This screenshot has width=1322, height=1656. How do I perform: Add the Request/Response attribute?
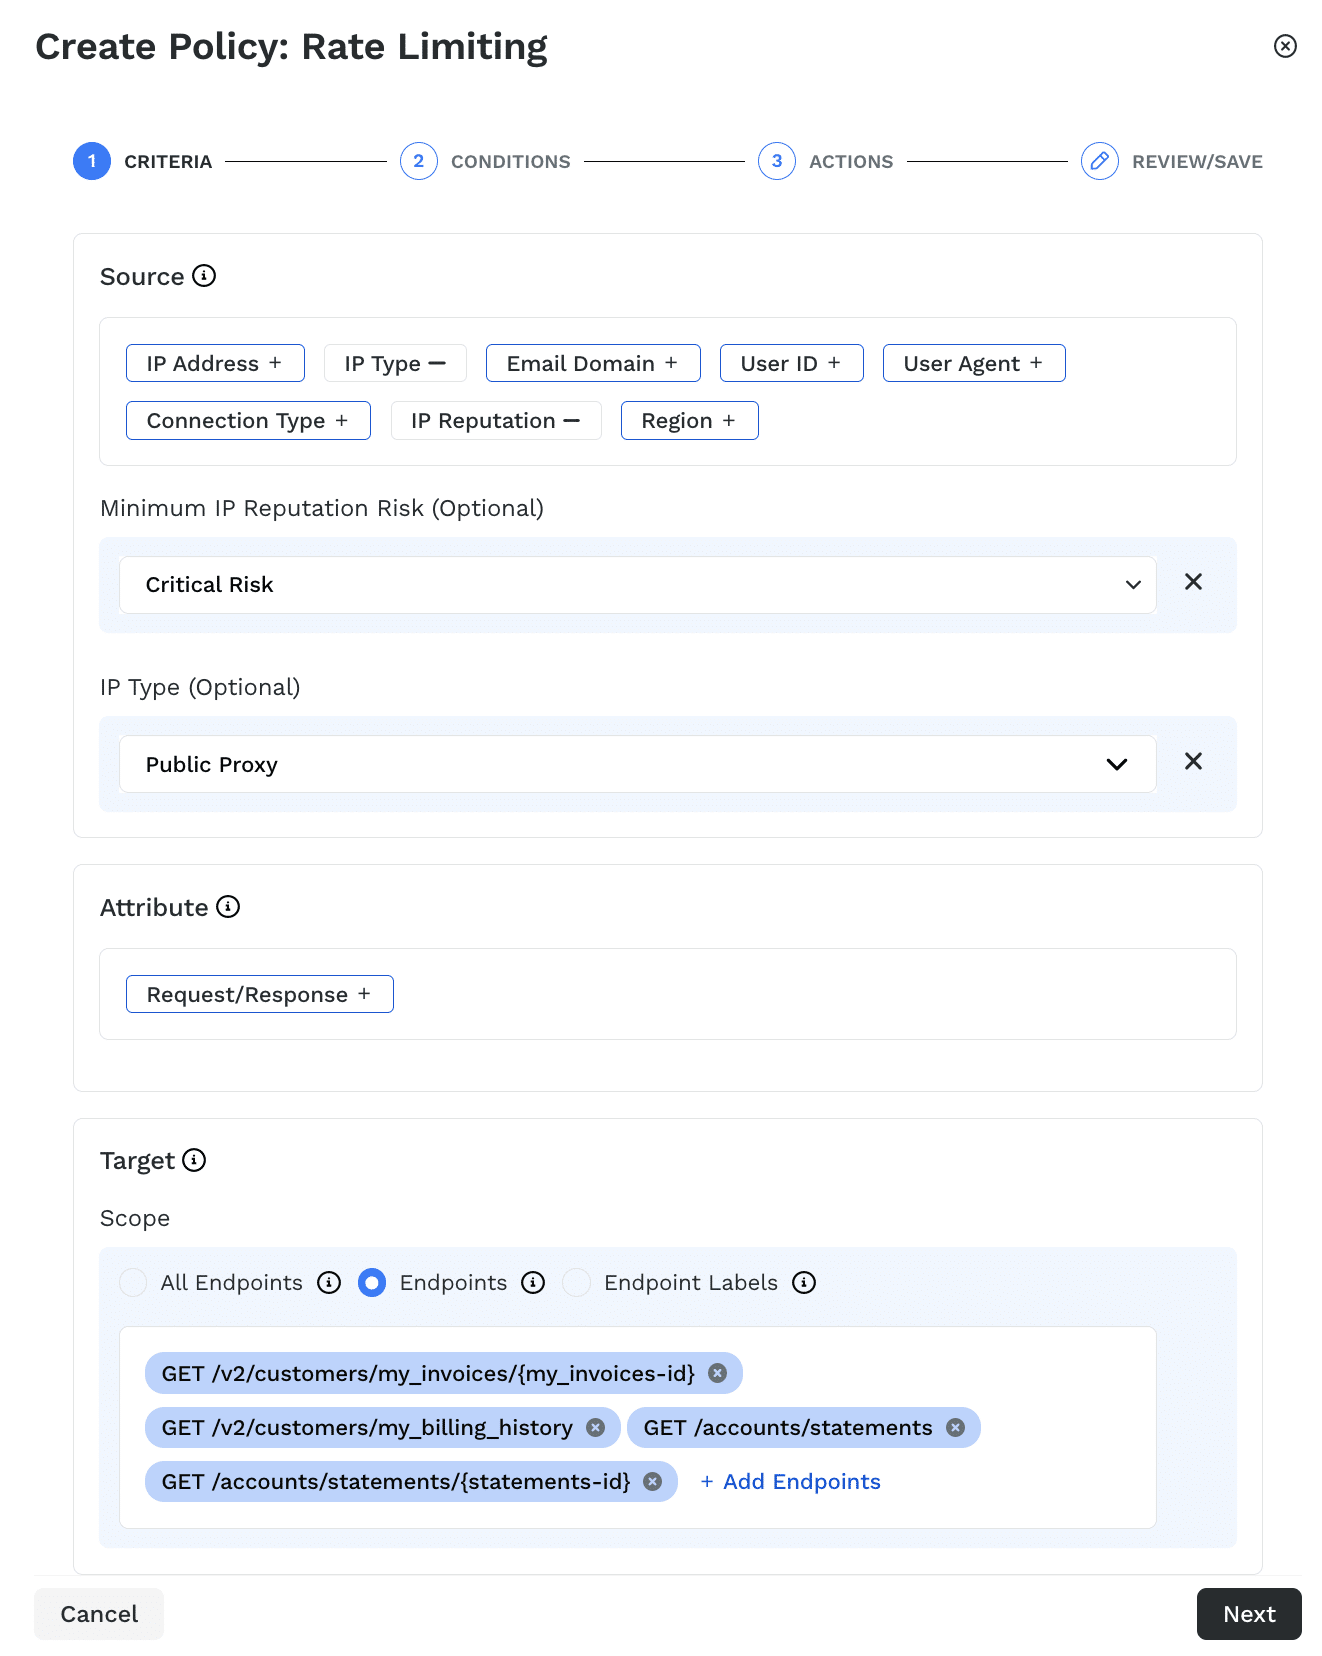(259, 995)
